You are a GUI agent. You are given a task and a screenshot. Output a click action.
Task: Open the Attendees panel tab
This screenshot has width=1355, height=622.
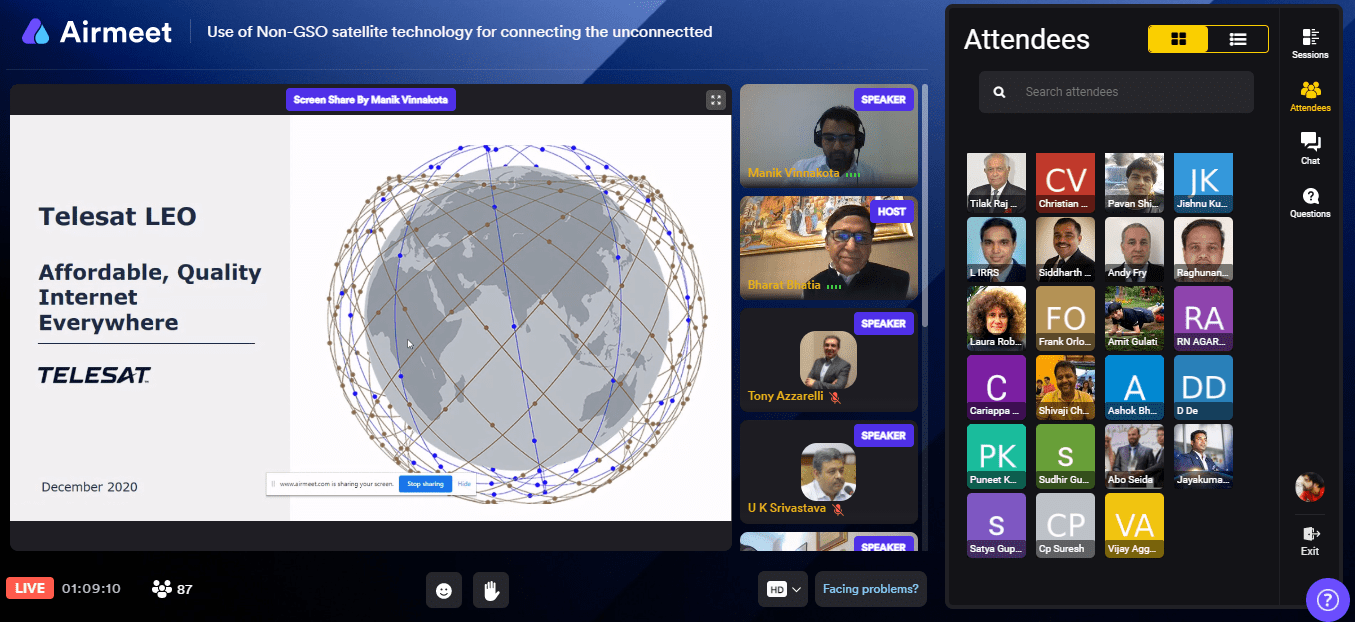1310,97
